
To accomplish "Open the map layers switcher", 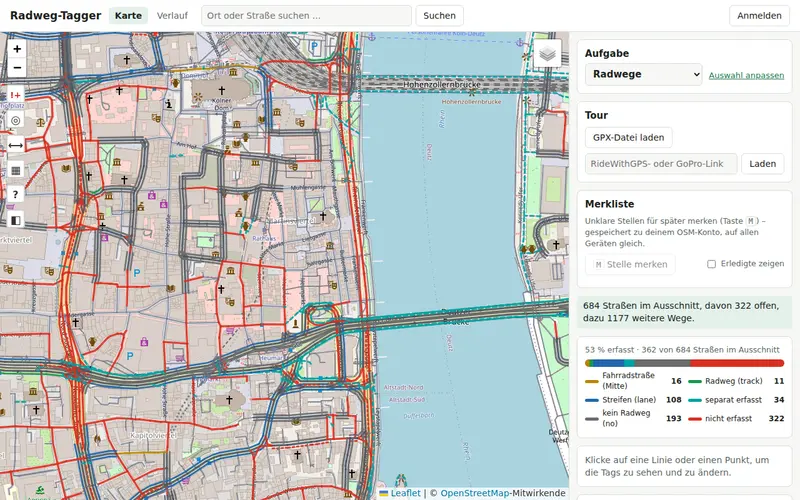I will pyautogui.click(x=547, y=54).
